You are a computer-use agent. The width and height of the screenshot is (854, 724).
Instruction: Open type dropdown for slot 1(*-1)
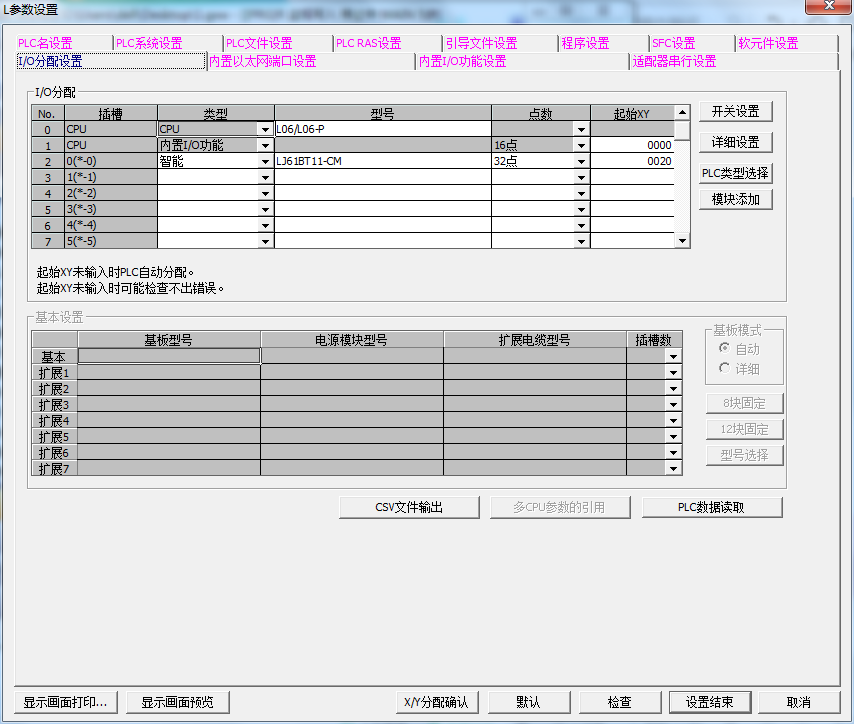click(x=265, y=177)
